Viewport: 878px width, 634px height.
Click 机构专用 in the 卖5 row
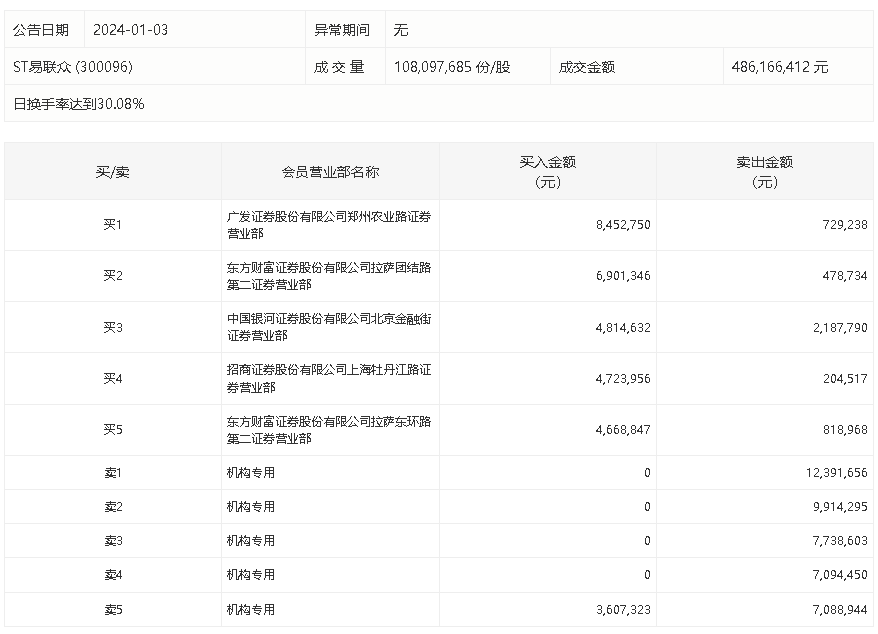click(251, 609)
